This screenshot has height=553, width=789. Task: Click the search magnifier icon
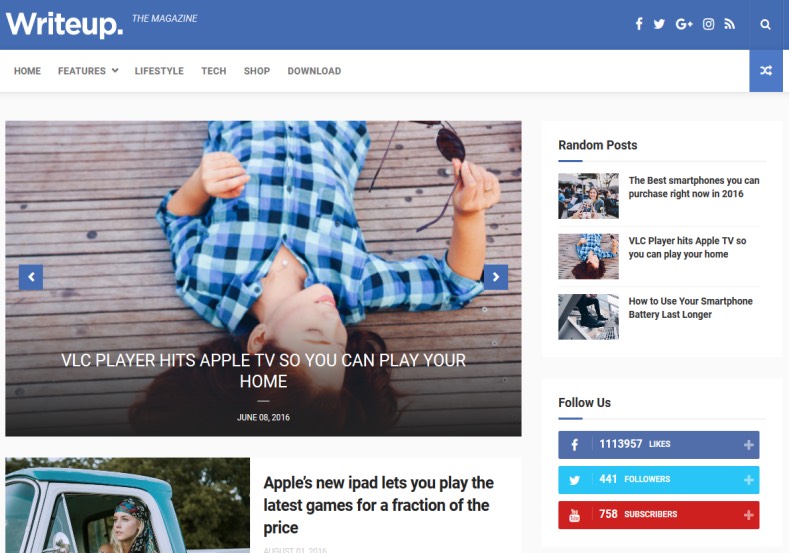(x=765, y=25)
